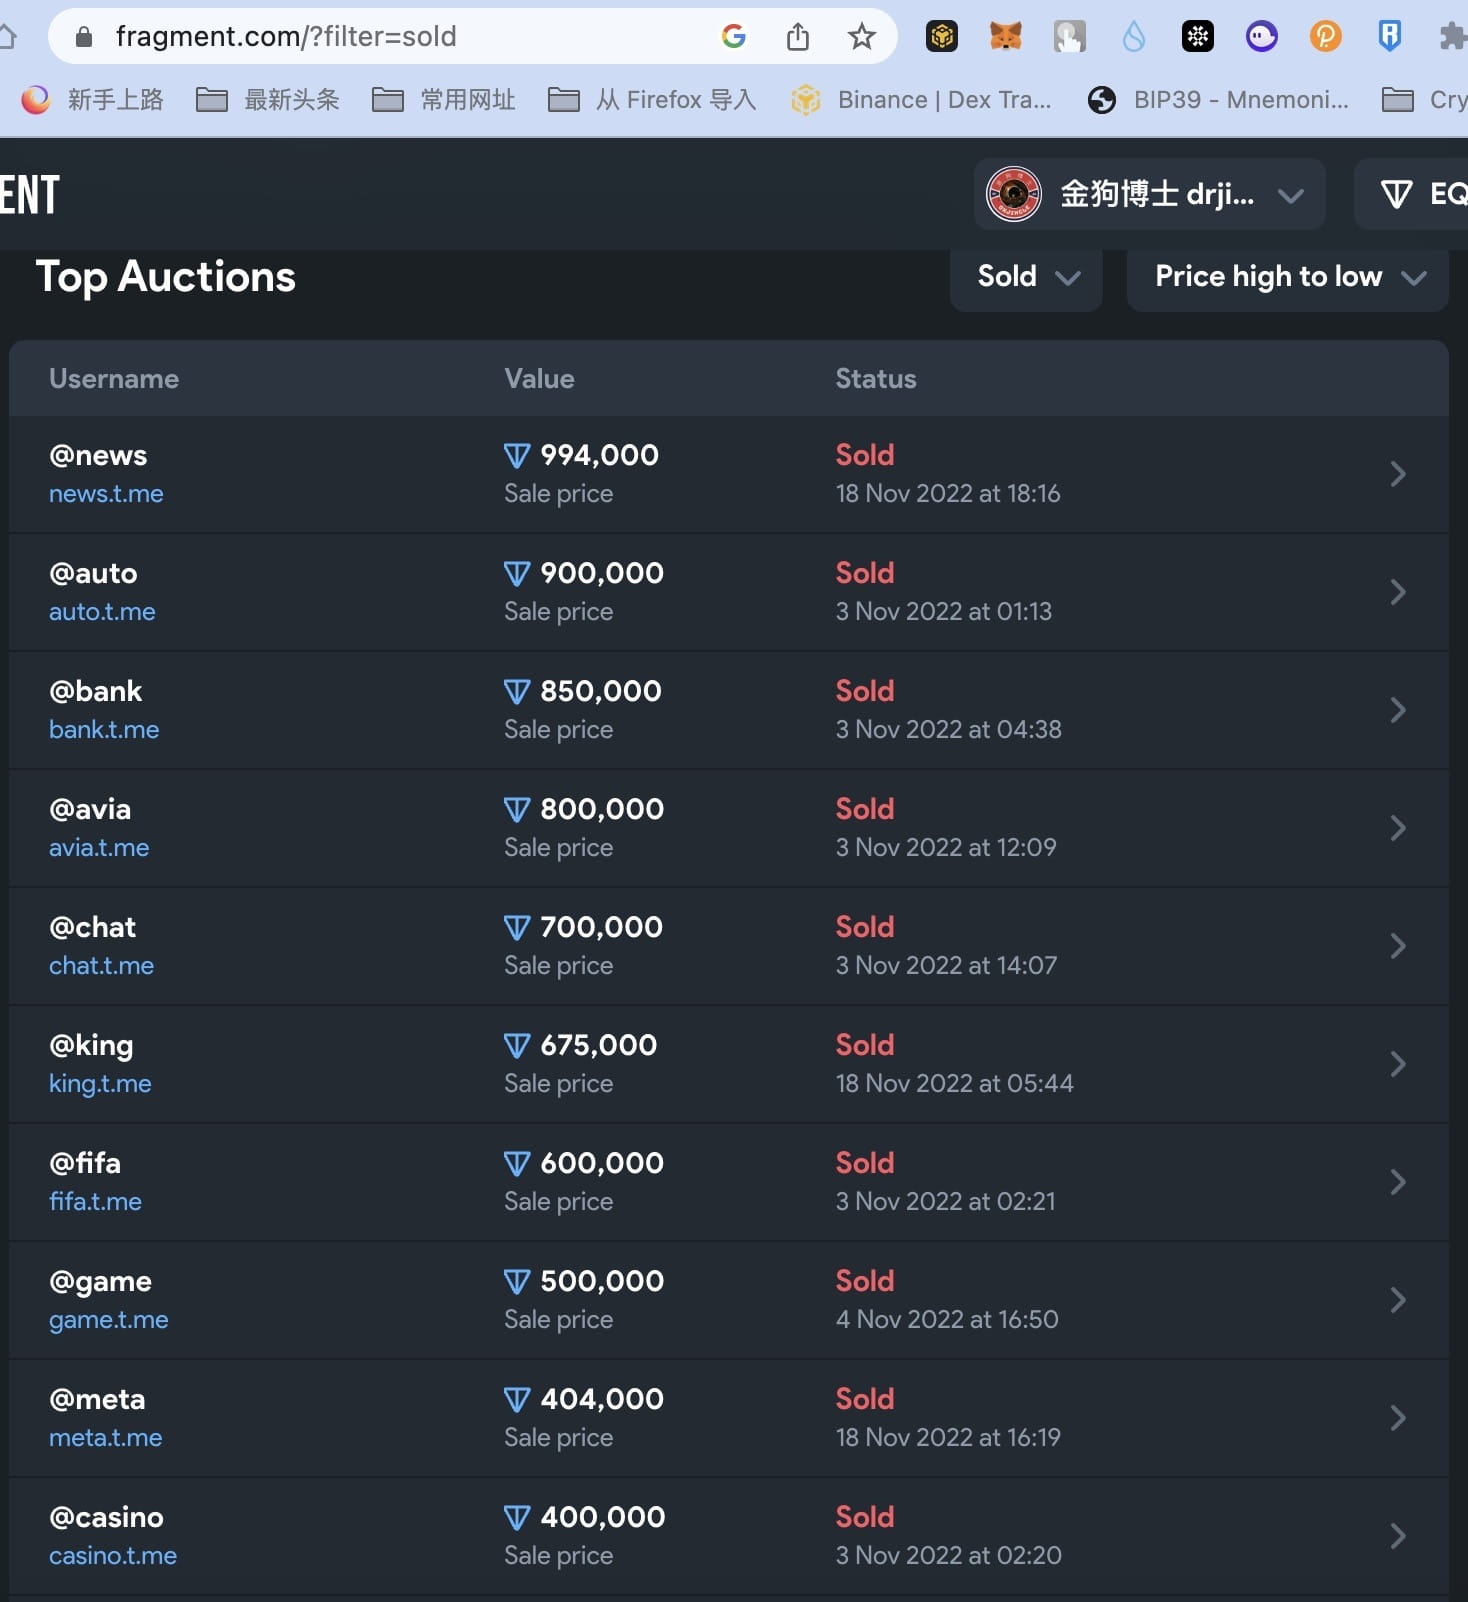Open the news.t.me username link

click(x=106, y=493)
